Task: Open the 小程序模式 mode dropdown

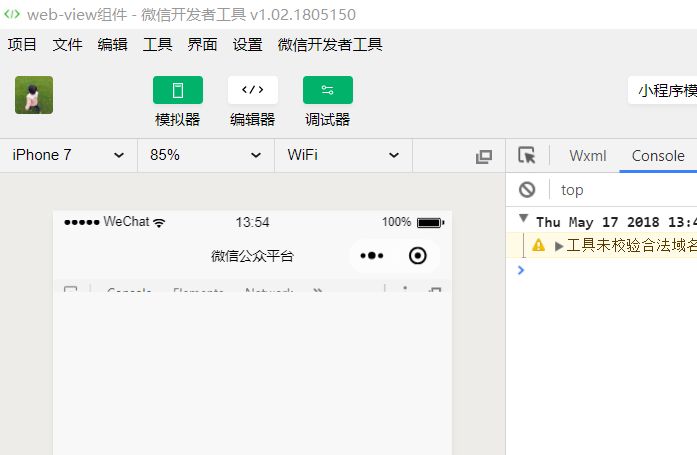Action: click(663, 90)
